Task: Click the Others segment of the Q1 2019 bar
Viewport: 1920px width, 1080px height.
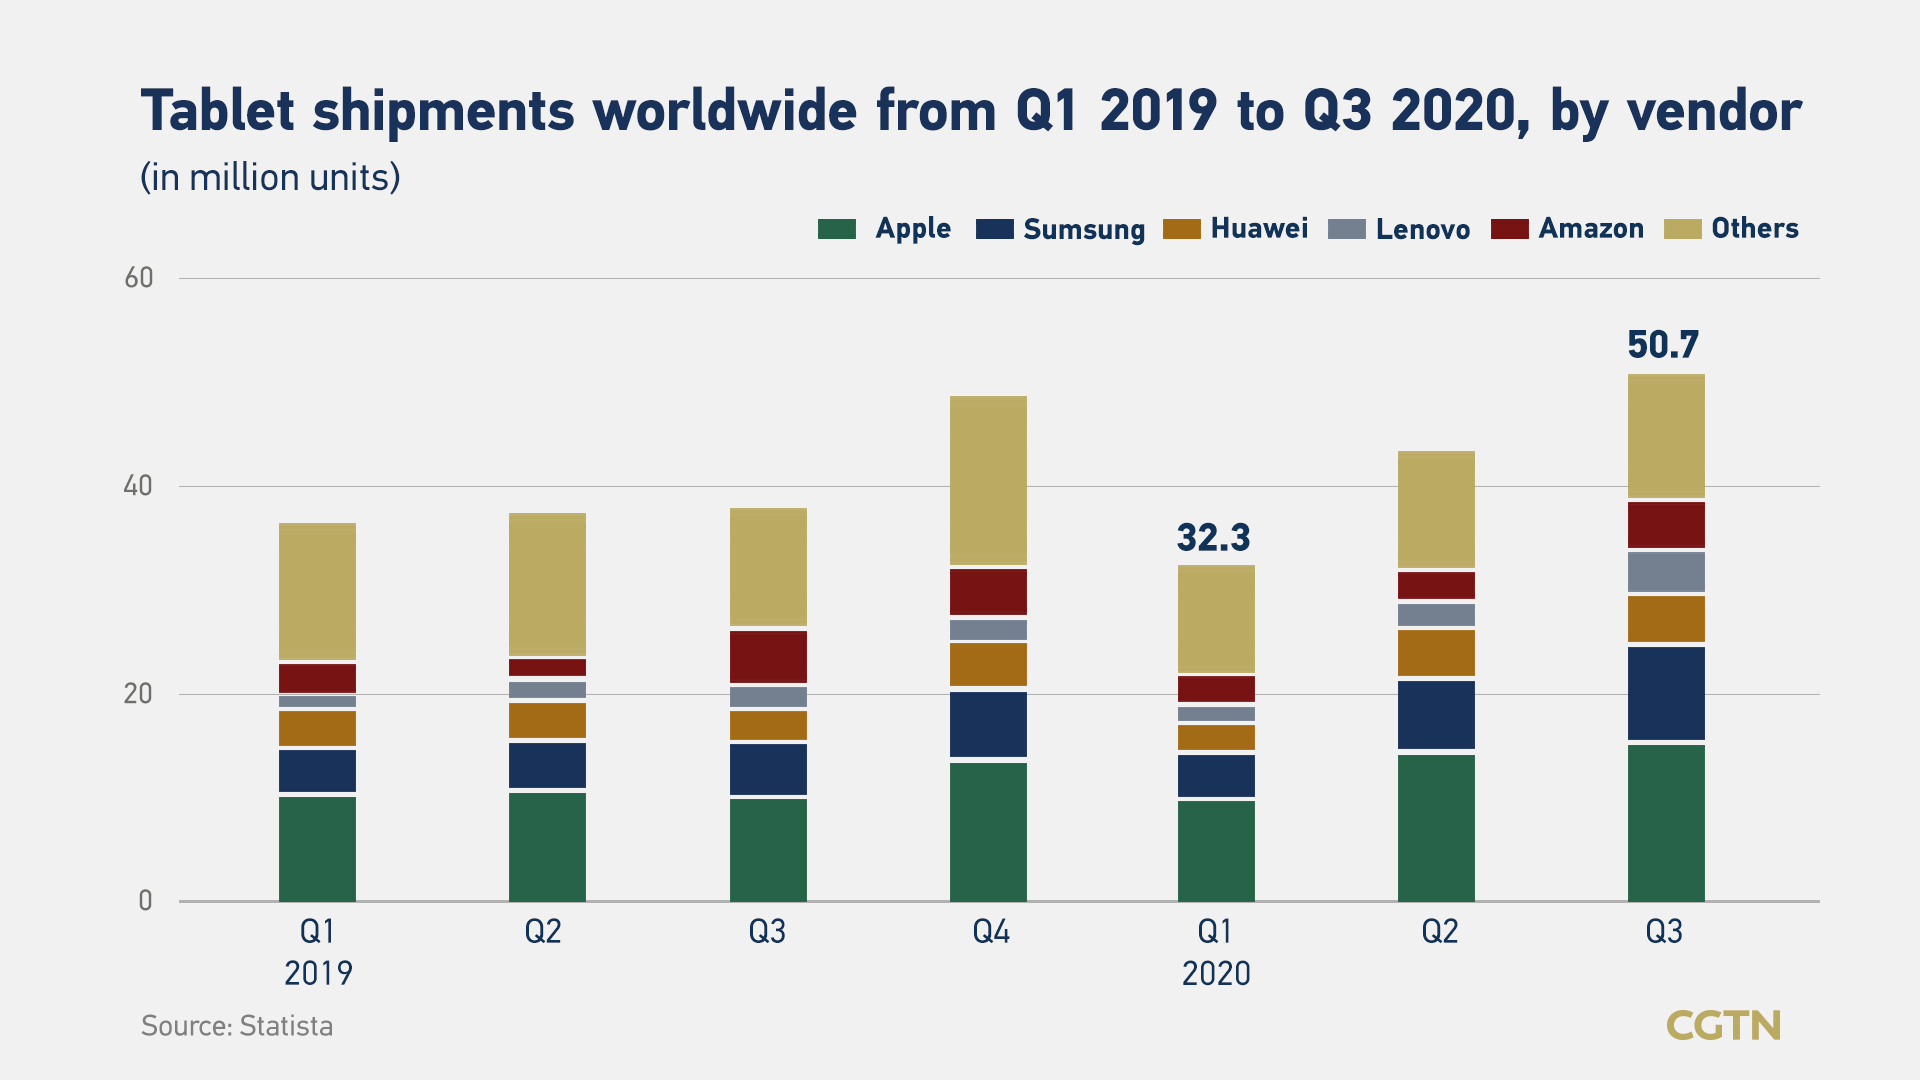Action: click(317, 591)
